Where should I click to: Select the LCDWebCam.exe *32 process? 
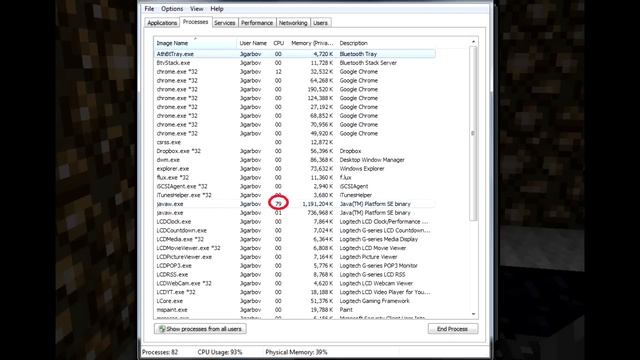294,283
